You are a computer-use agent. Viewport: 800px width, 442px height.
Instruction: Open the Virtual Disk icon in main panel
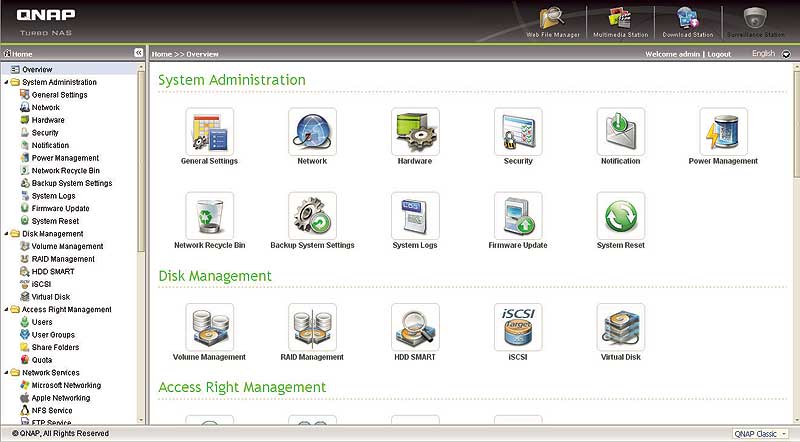tap(621, 327)
